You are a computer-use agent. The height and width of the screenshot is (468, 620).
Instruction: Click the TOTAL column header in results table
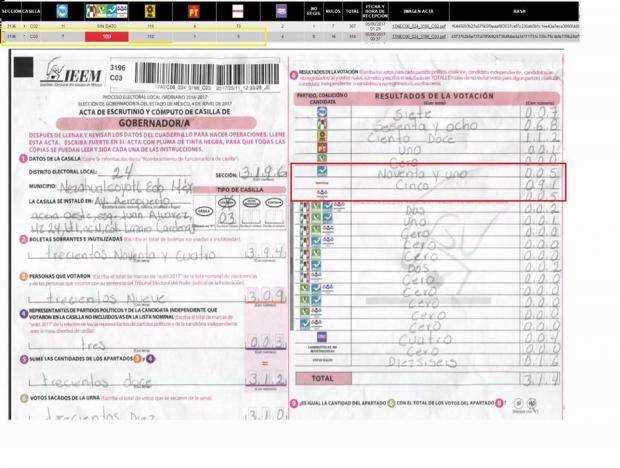coord(352,11)
